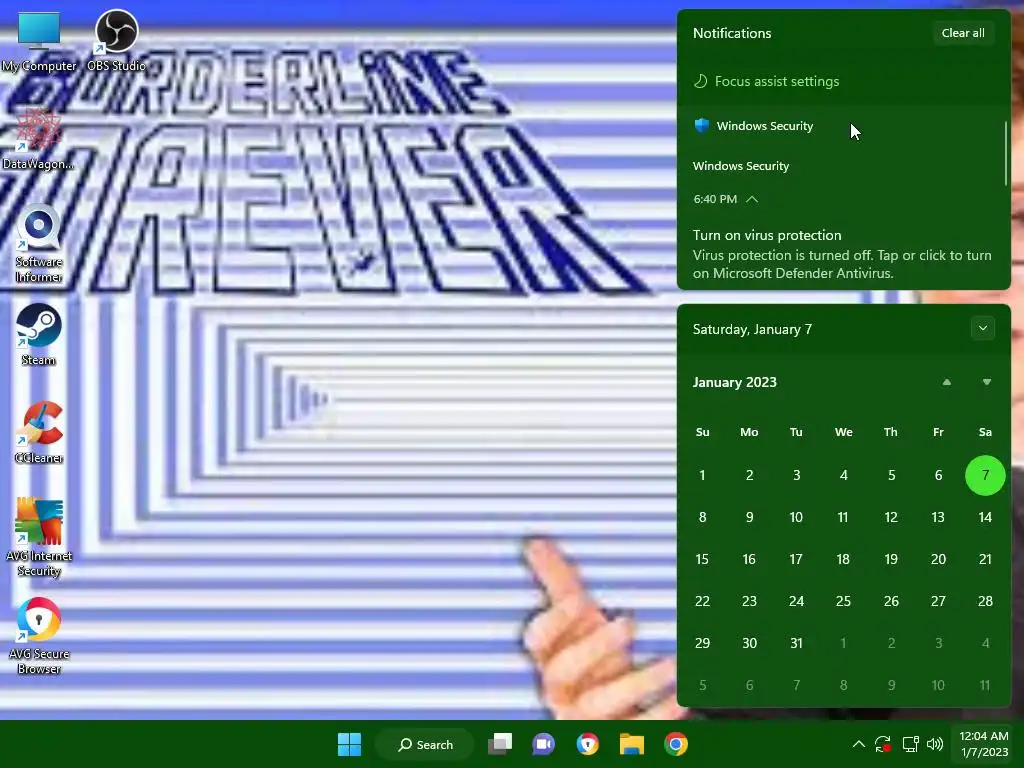1024x768 pixels.
Task: Click the Saturday, January 7 date heading
Action: tap(752, 329)
